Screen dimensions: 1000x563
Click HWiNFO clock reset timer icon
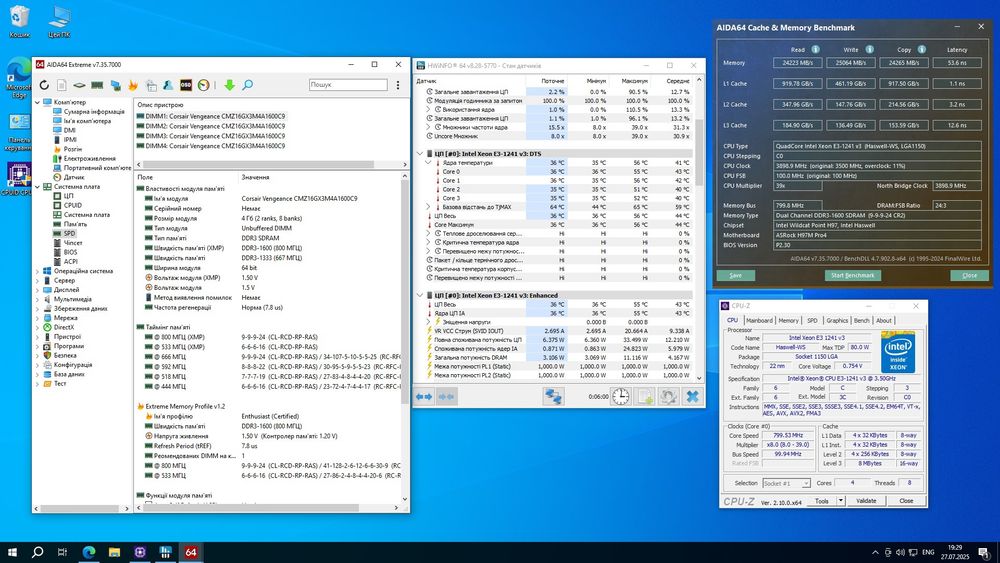(x=621, y=397)
